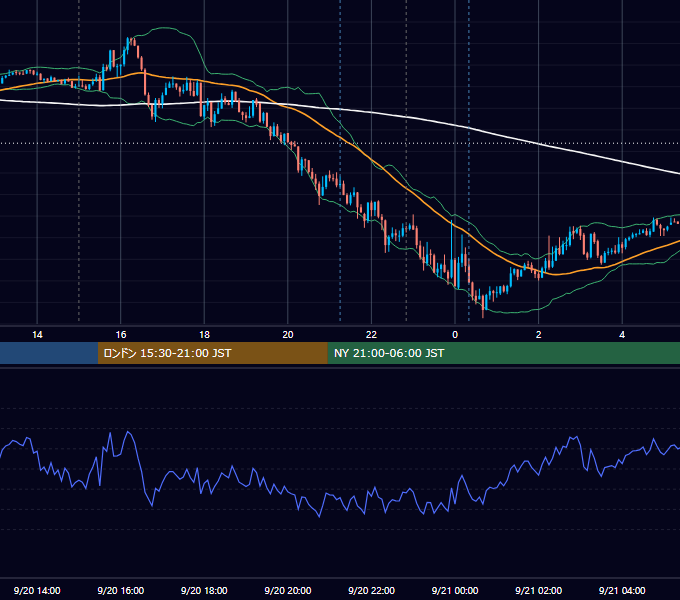This screenshot has height=600, width=680.
Task: Click hour label 22 on price chart axis
Action: [x=371, y=335]
